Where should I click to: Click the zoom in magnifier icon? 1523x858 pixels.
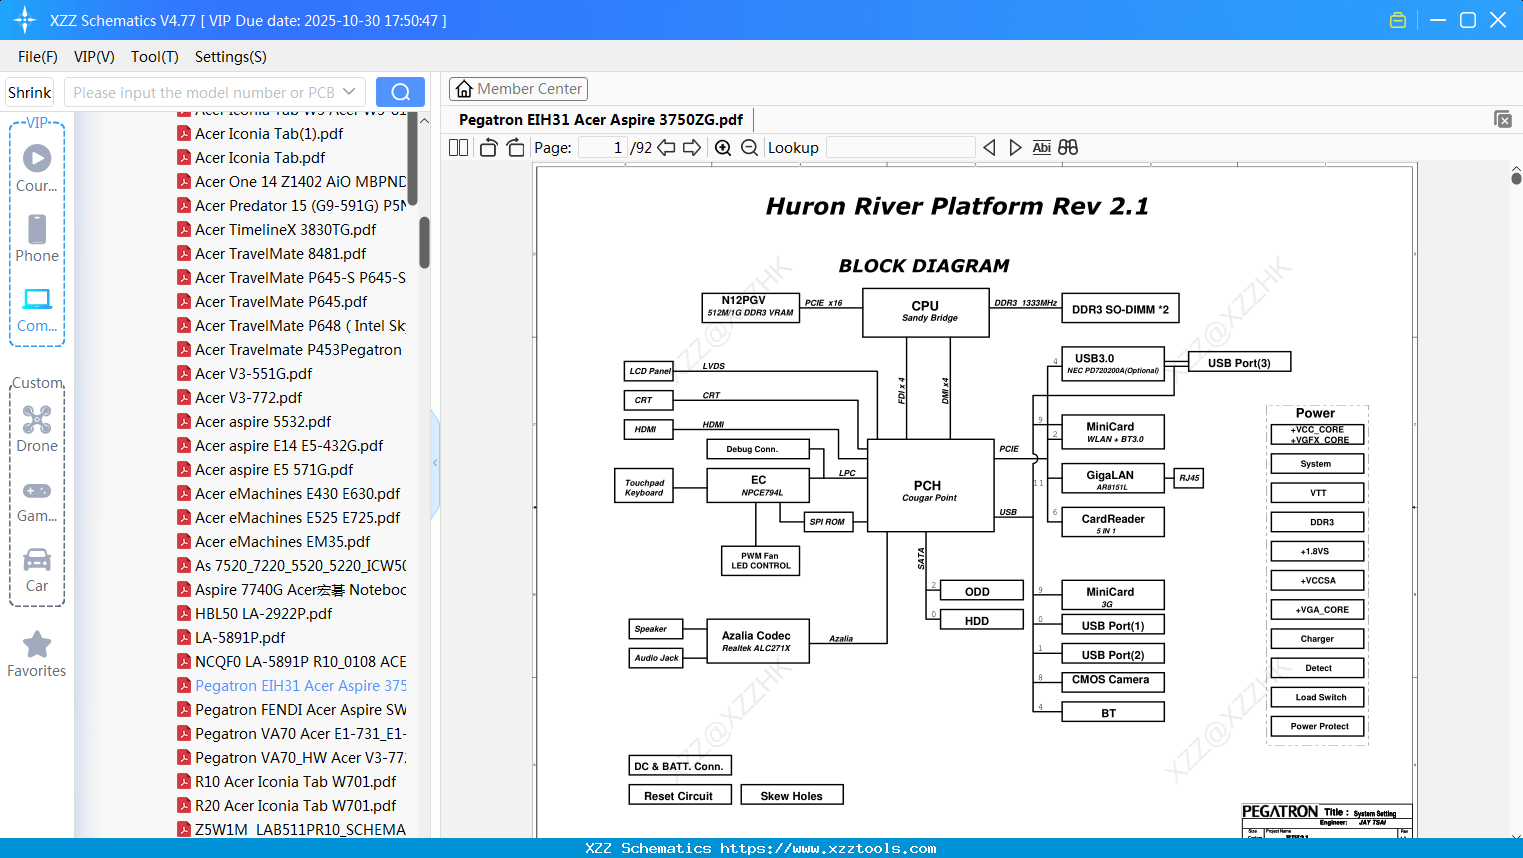point(723,148)
